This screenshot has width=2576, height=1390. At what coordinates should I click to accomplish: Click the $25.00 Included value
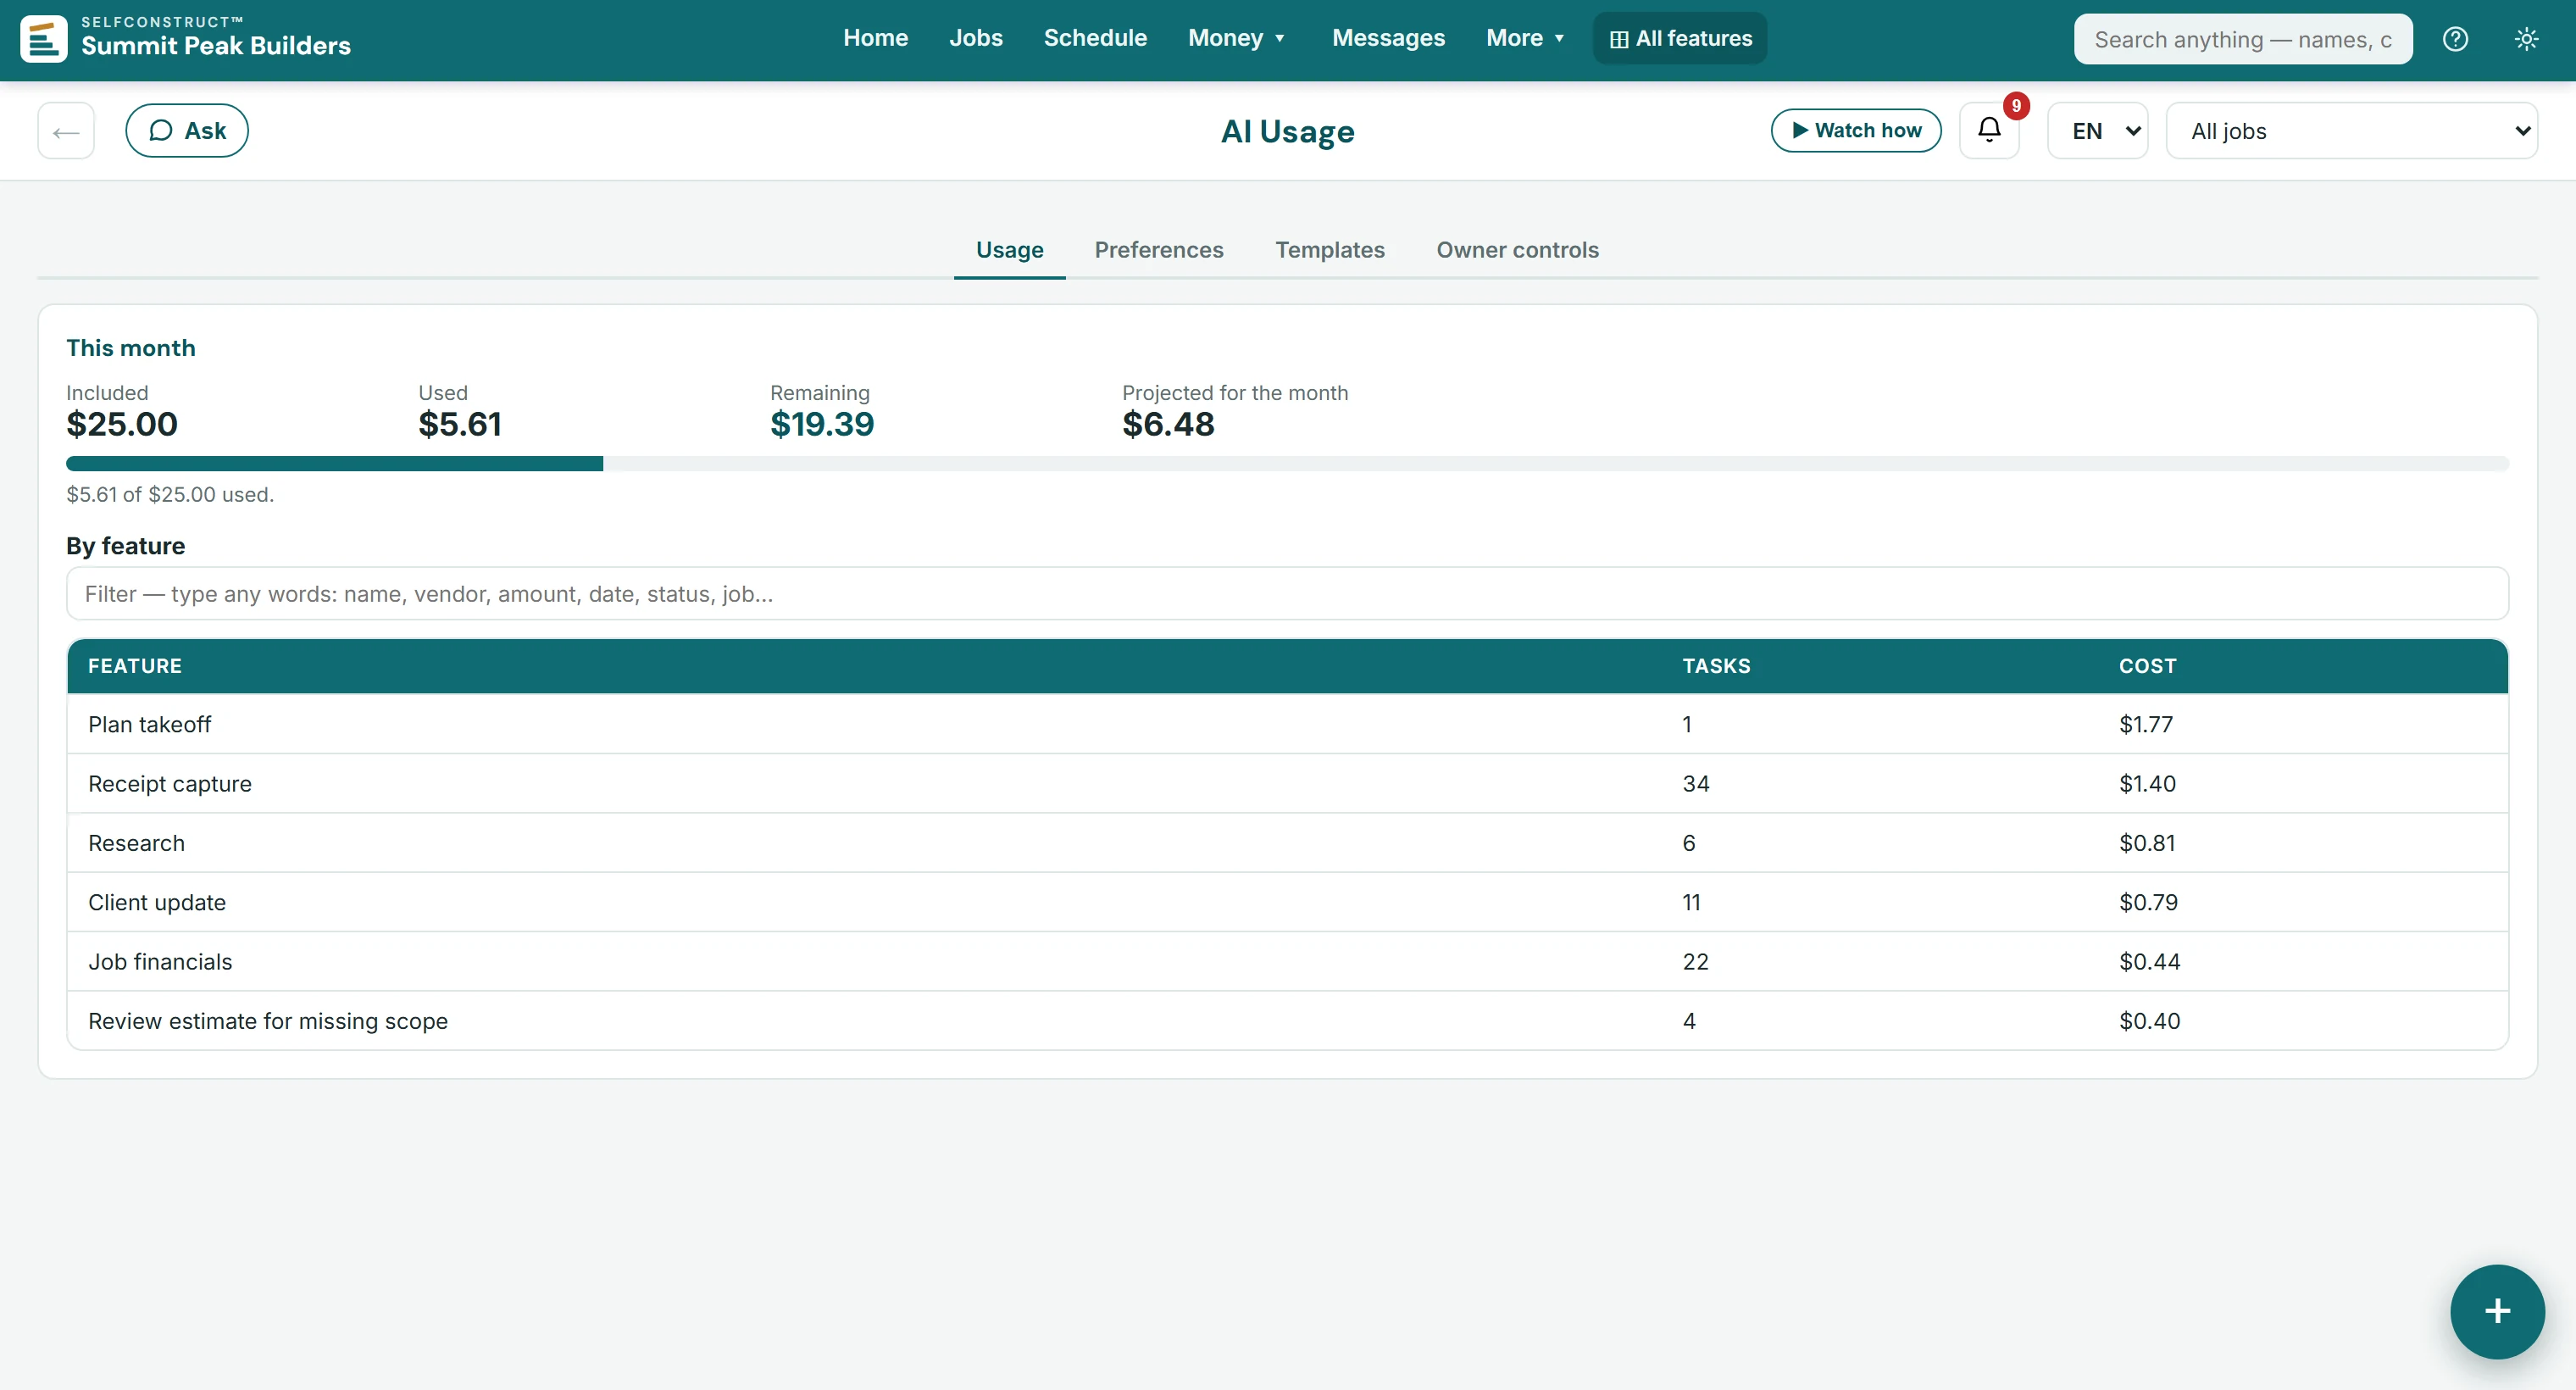(x=122, y=424)
